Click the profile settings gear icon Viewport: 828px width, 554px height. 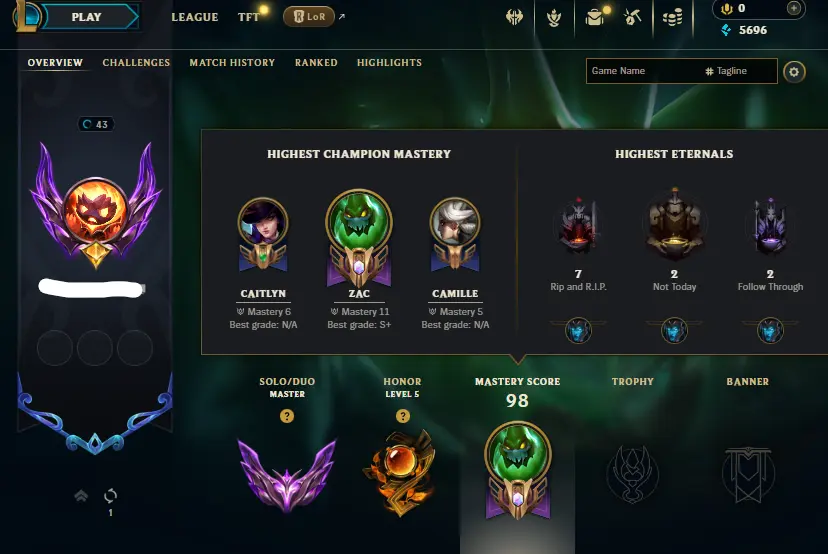tap(794, 71)
